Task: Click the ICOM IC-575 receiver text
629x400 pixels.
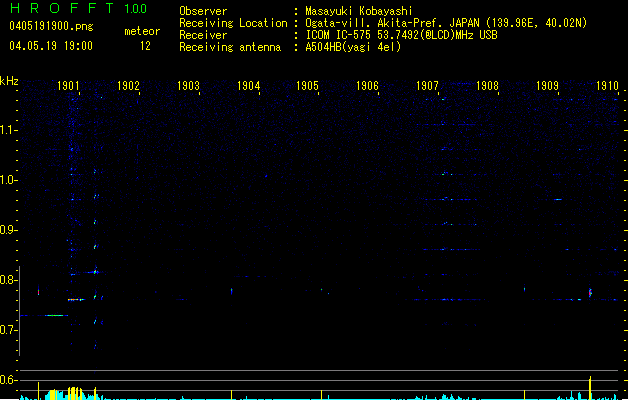Action: (x=401, y=35)
